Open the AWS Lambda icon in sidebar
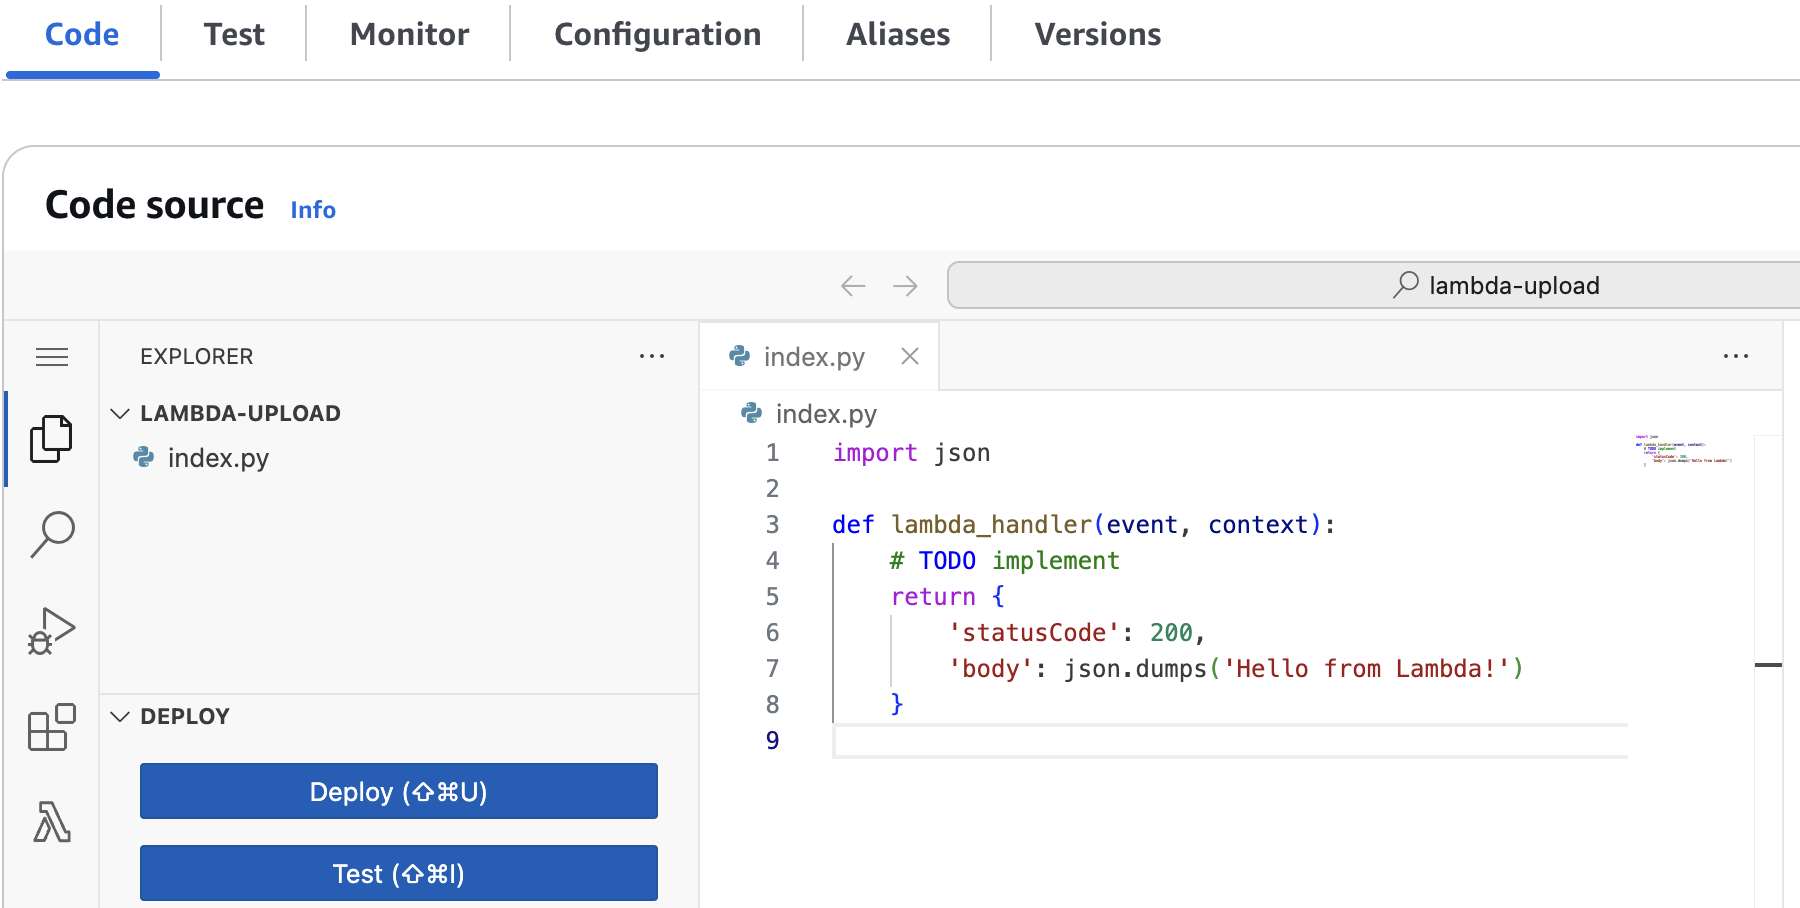Viewport: 1800px width, 908px height. [52, 822]
